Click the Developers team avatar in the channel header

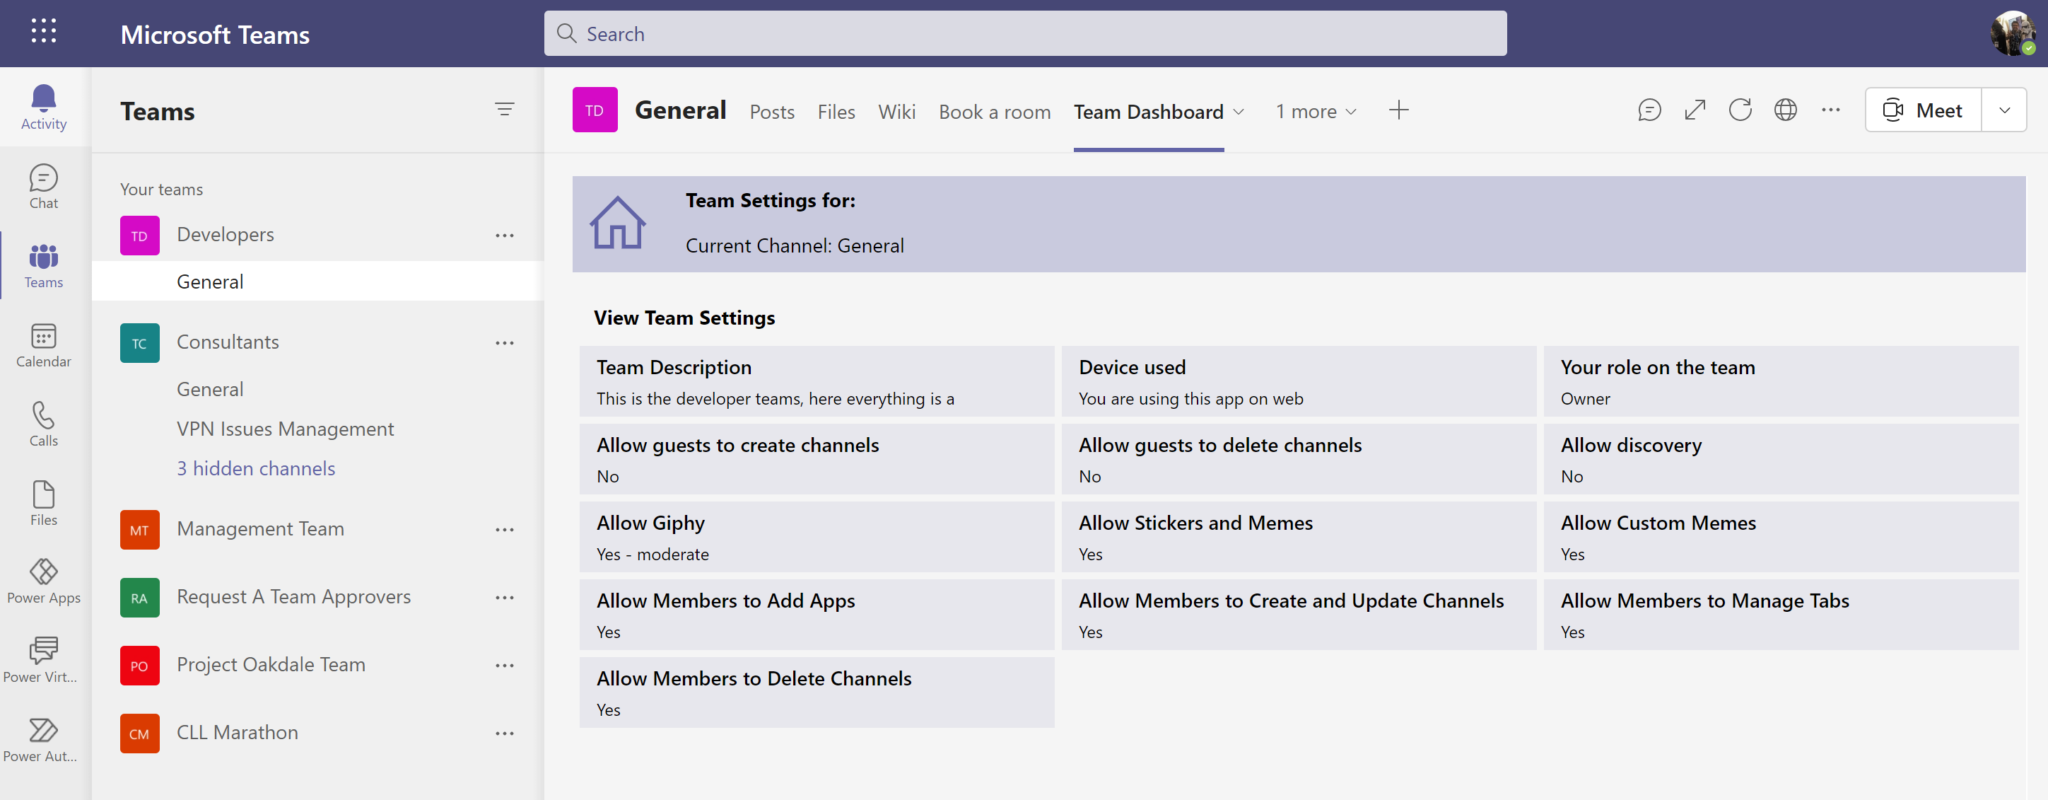(595, 110)
